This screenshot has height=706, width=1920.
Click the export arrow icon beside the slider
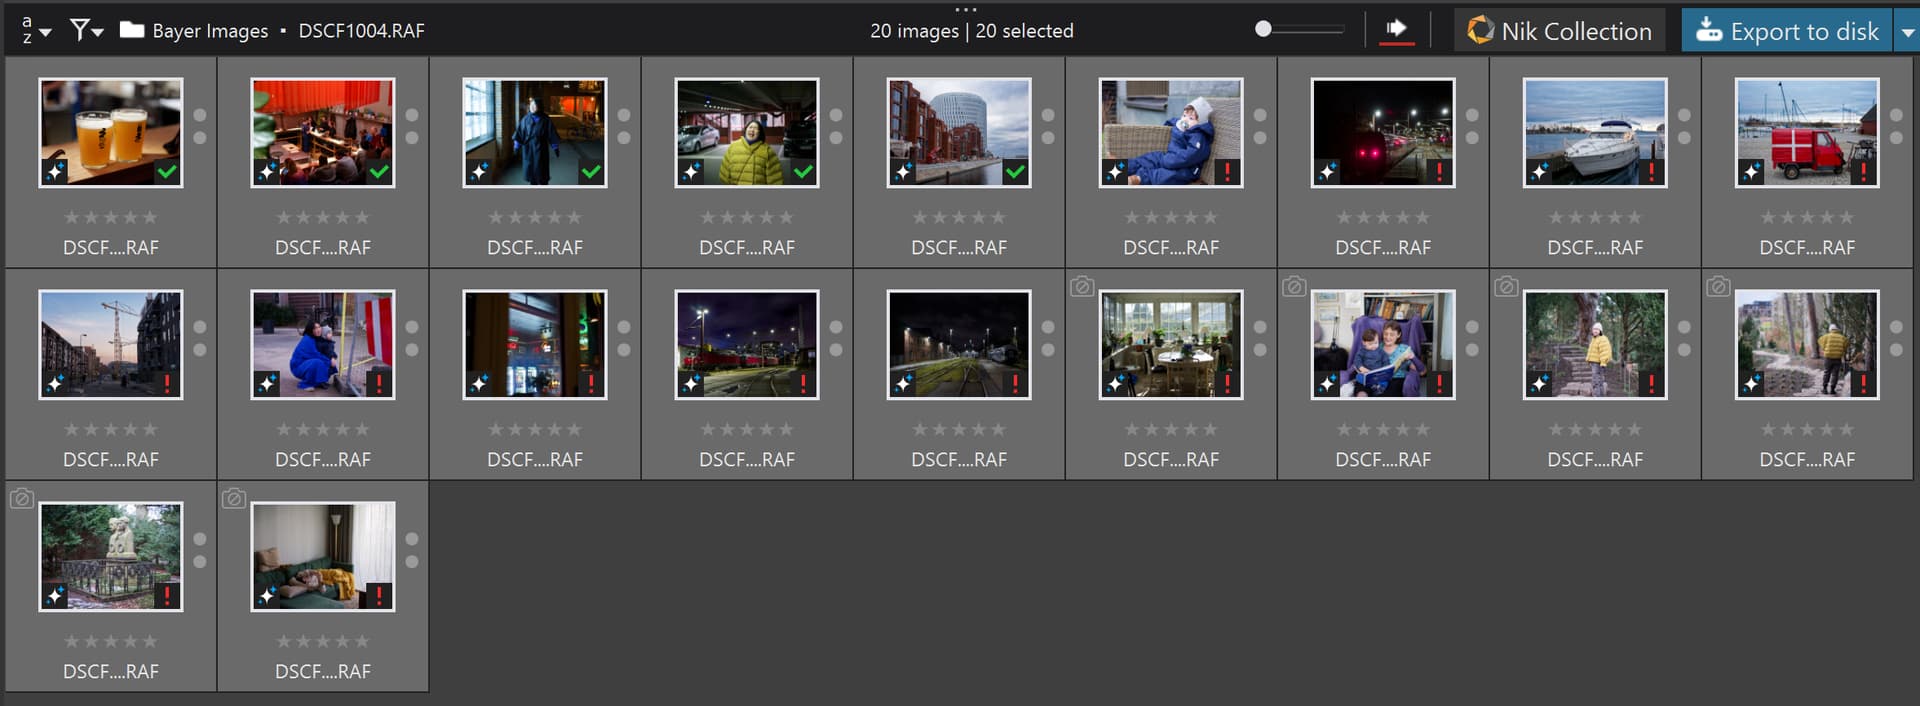(x=1396, y=29)
